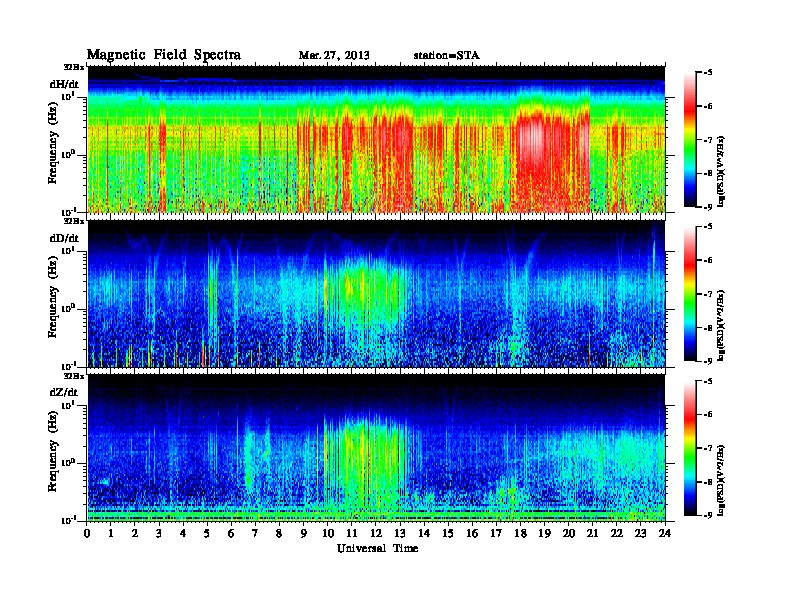
Task: Click the dH/dt panel color scale bar
Action: [x=690, y=139]
